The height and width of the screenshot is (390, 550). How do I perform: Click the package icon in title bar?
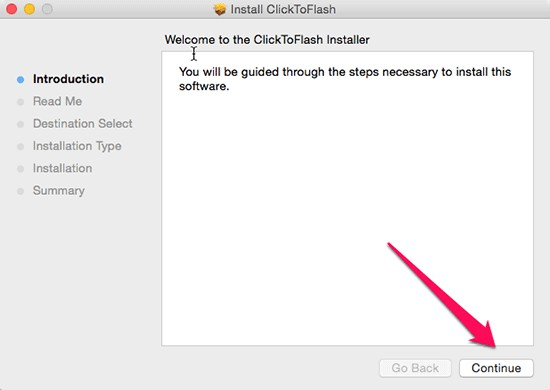point(220,9)
